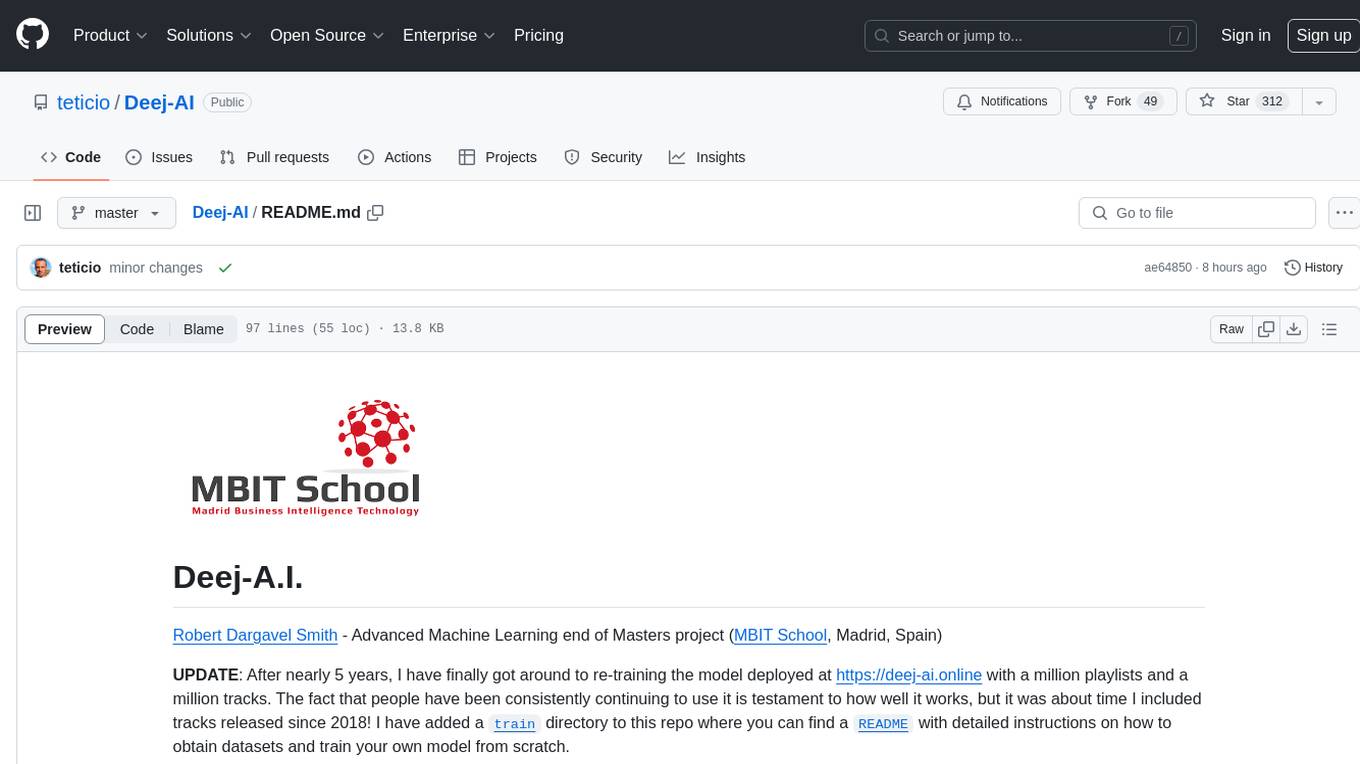The height and width of the screenshot is (764, 1360).
Task: Expand the Open Source menu
Action: coord(327,35)
